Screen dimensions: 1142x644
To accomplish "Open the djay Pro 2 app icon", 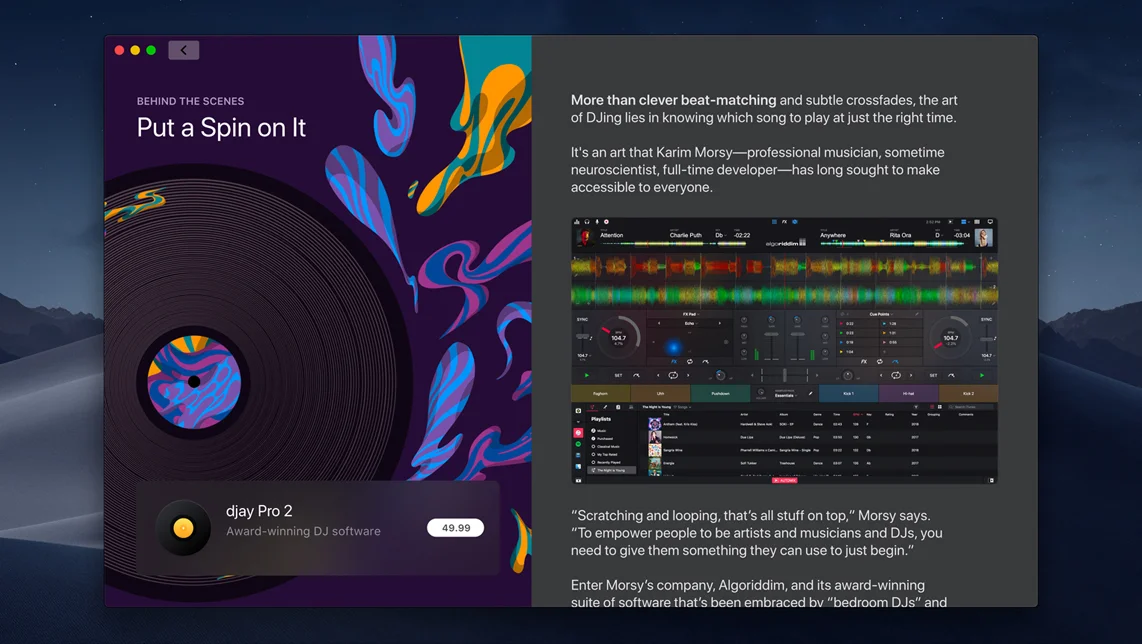I will point(183,527).
